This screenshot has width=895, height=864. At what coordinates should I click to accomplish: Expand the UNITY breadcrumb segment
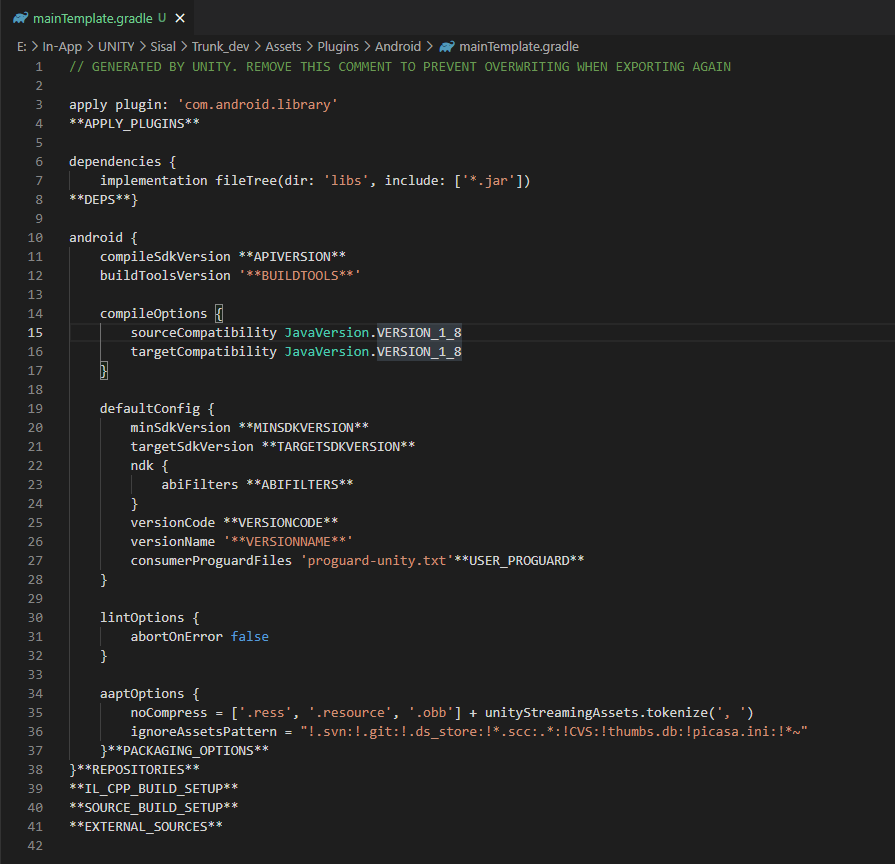pos(117,46)
